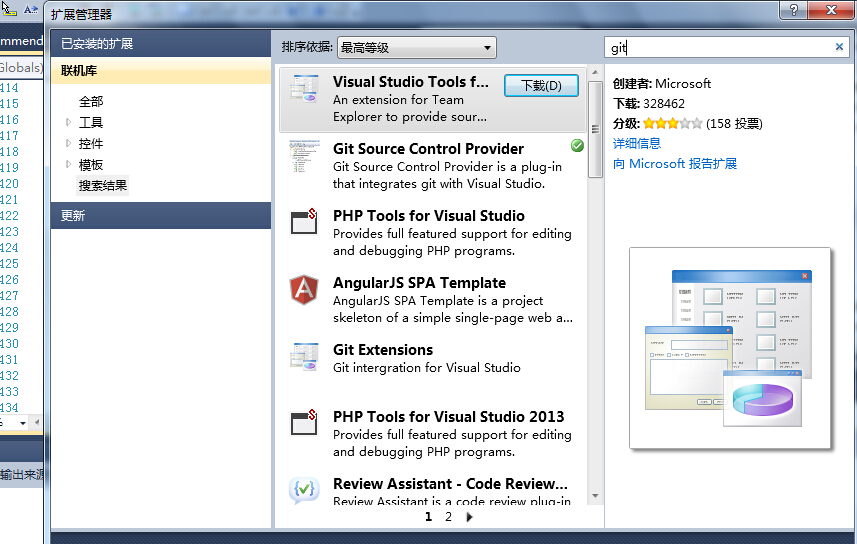857x544 pixels.
Task: Select Visual Studio Tools f... title
Action: pyautogui.click(x=411, y=81)
